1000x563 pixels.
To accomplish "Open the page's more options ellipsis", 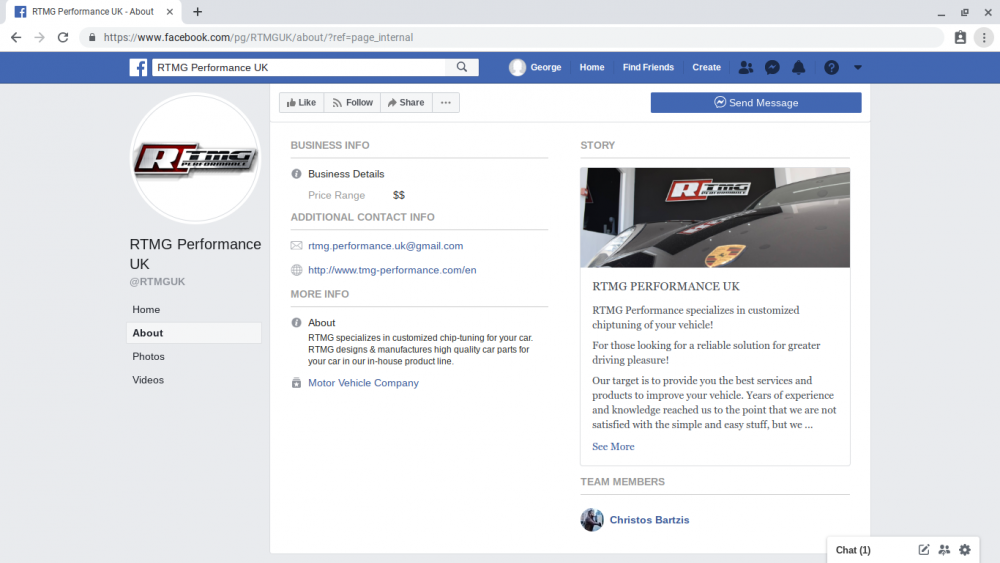I will coord(446,102).
